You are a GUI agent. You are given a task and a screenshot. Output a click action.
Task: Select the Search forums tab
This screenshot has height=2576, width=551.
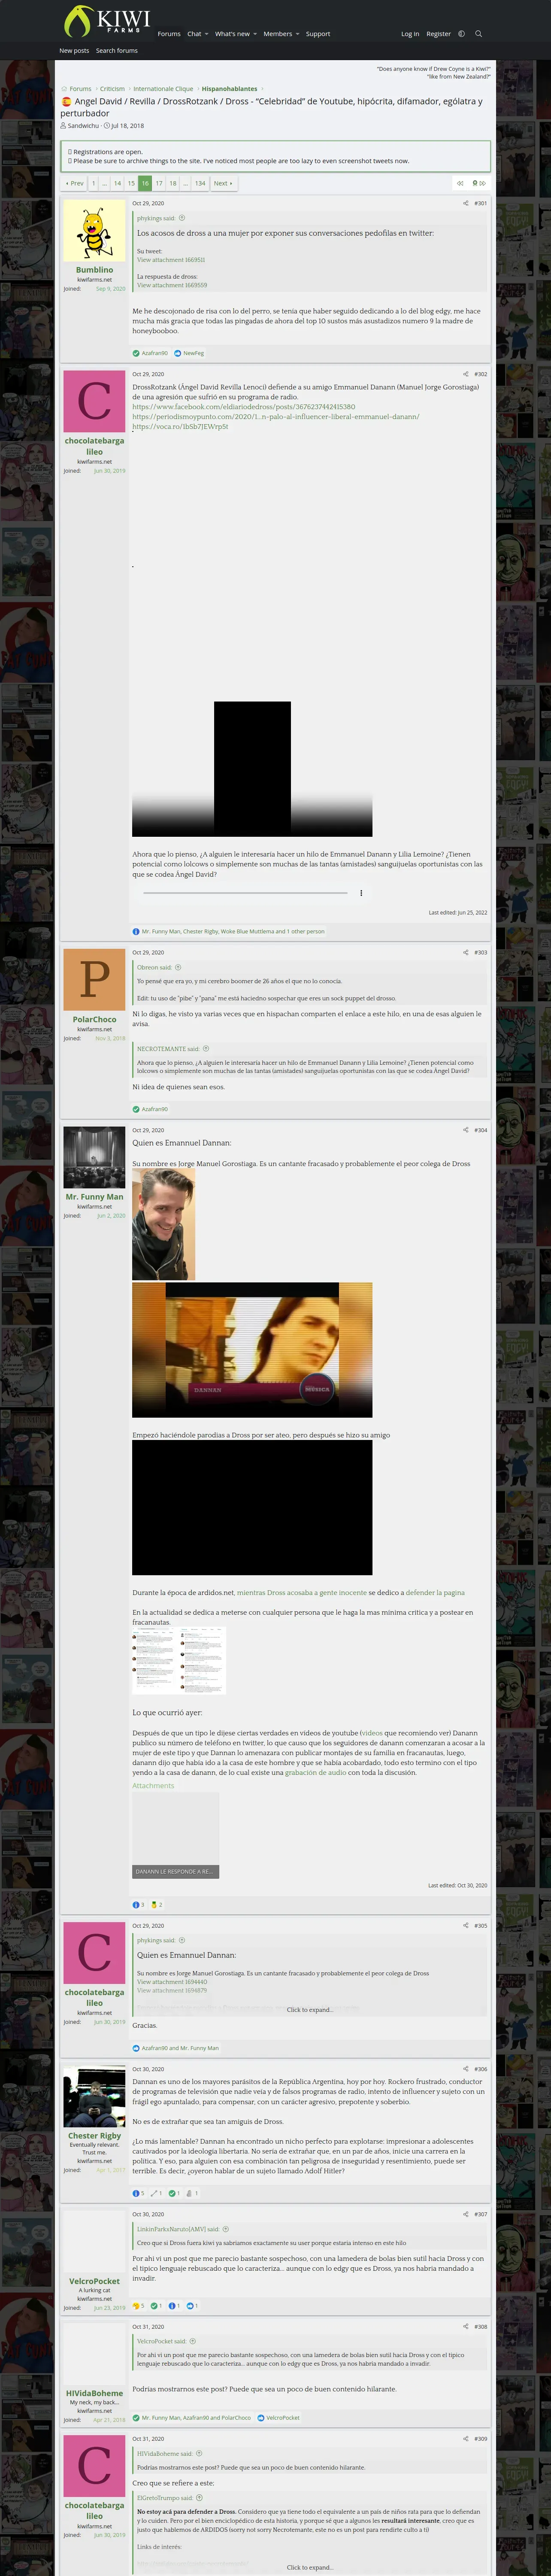(117, 50)
